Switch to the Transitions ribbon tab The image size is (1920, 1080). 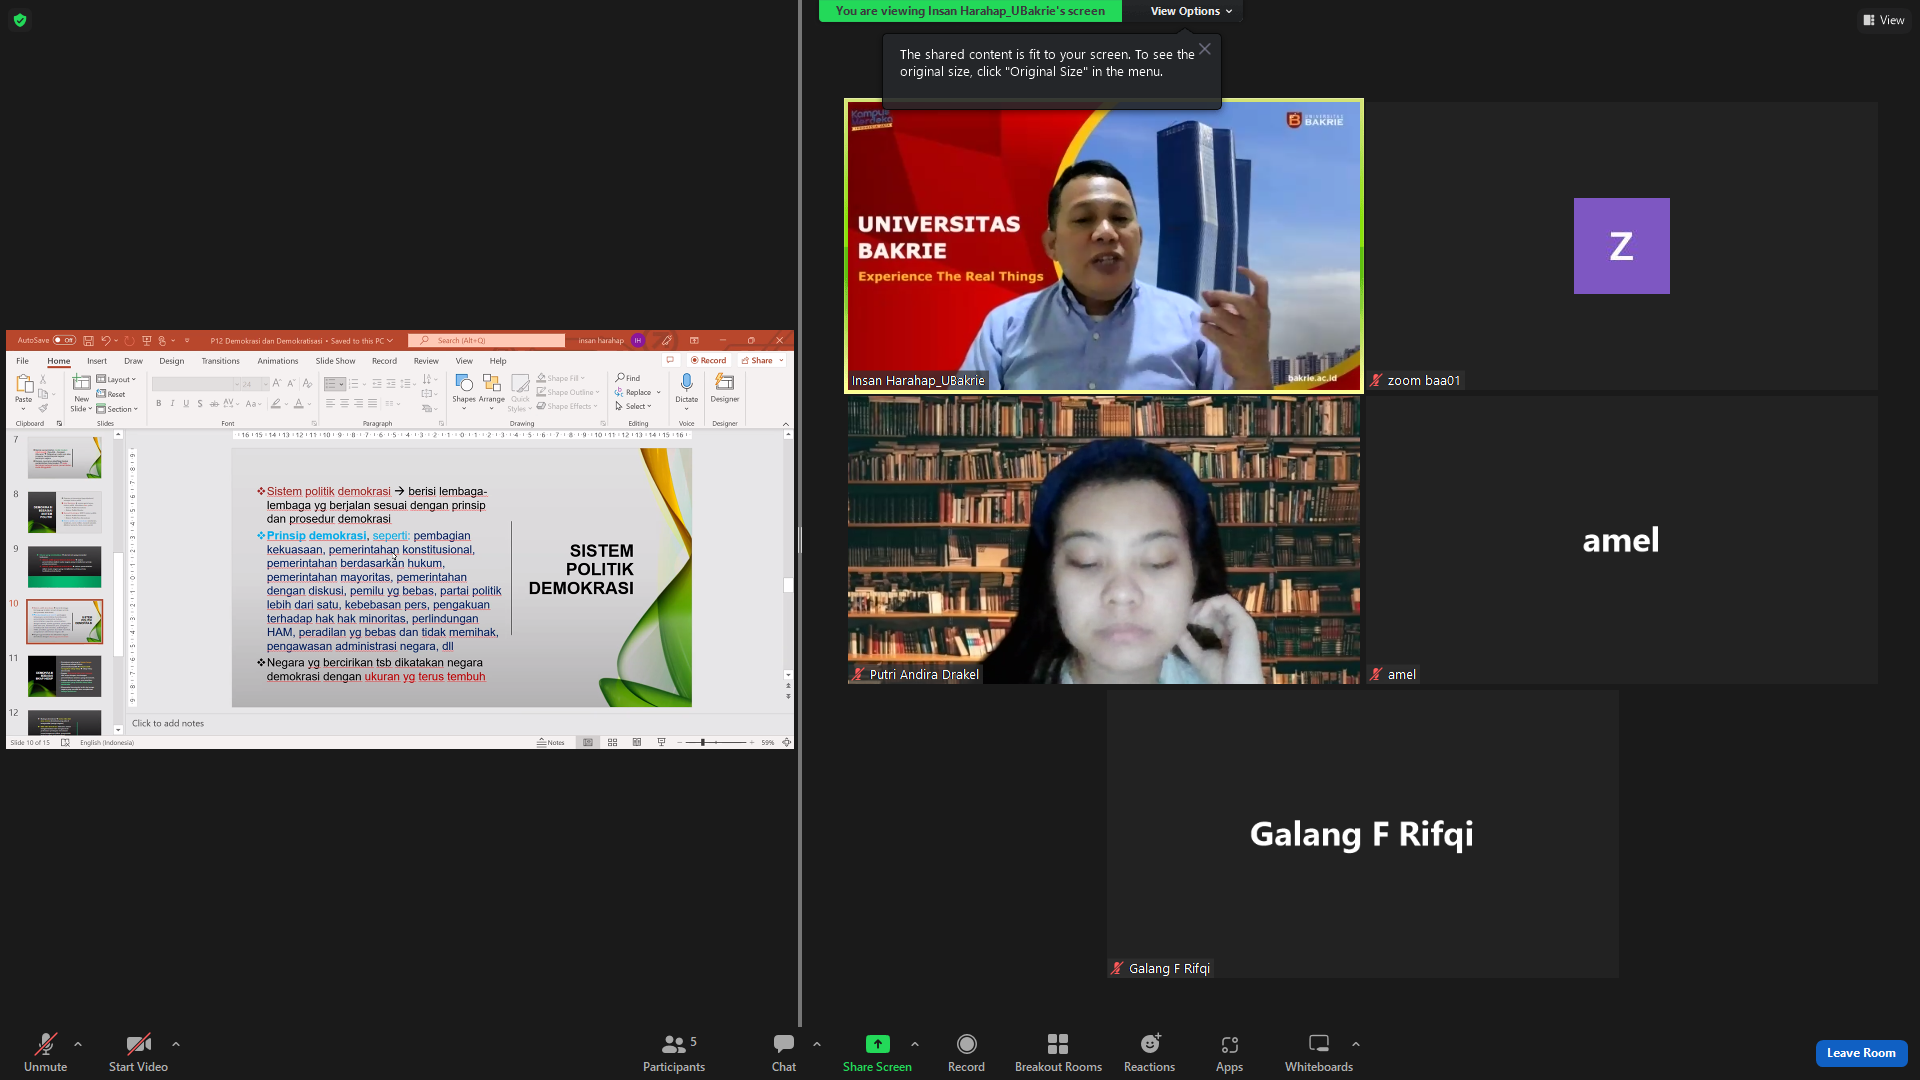click(220, 361)
